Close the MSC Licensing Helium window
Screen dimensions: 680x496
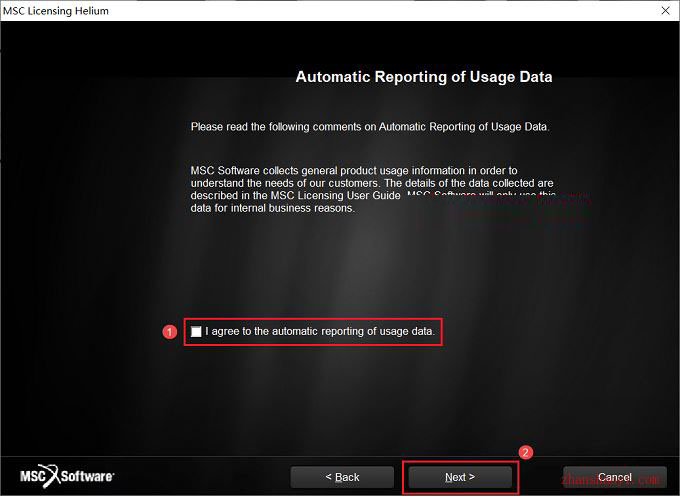(666, 10)
